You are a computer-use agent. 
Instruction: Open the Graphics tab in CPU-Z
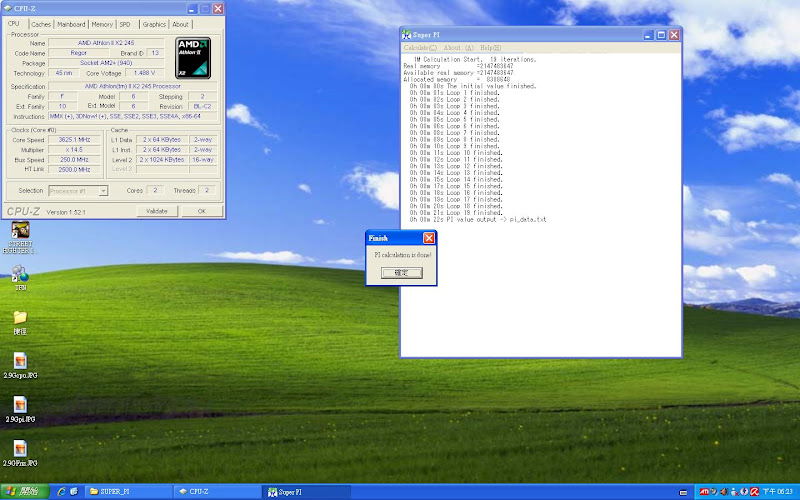point(154,24)
